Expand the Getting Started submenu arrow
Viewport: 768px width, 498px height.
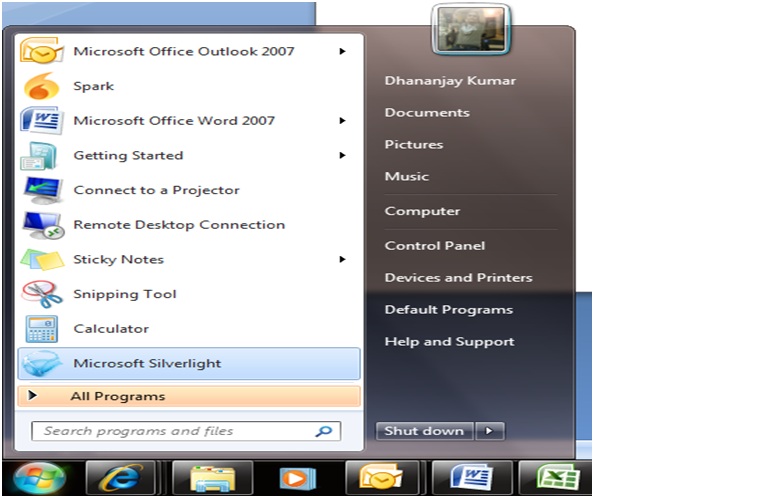click(342, 156)
